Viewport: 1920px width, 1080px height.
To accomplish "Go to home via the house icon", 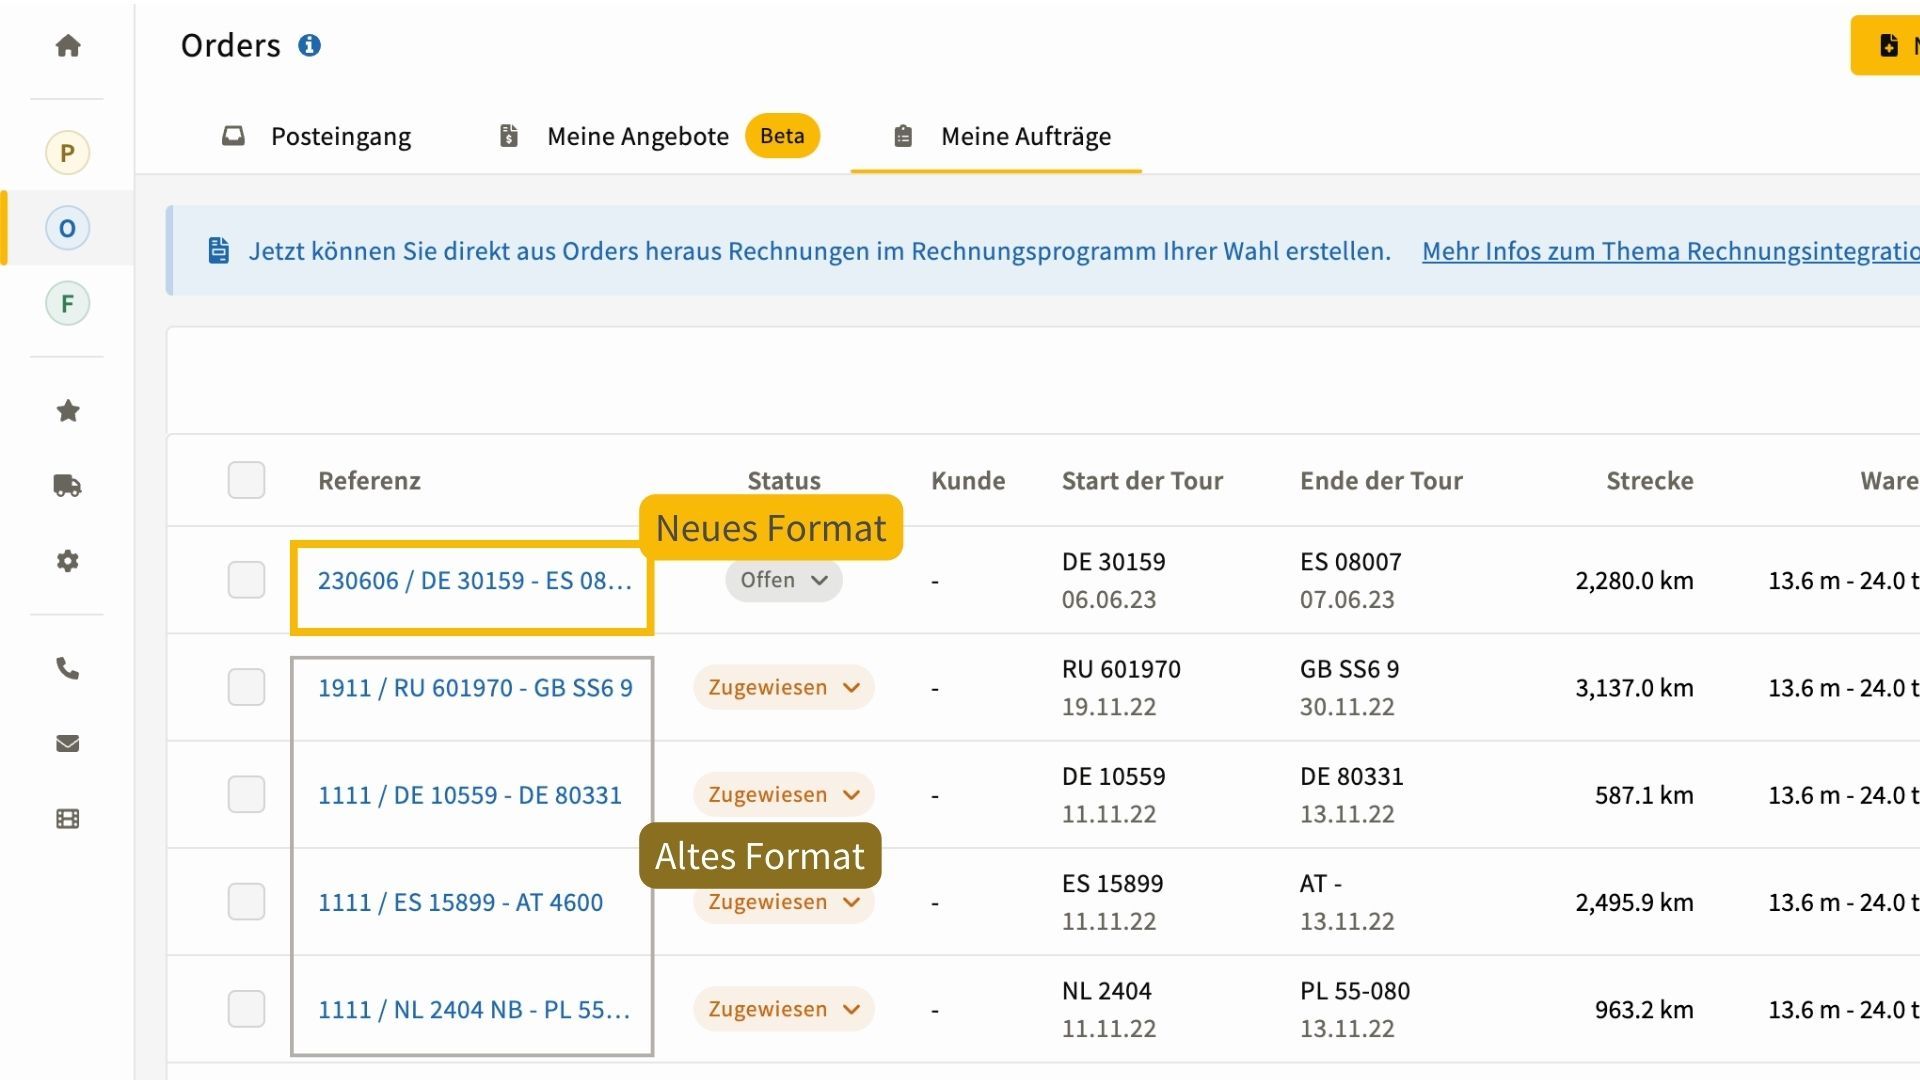I will [67, 46].
